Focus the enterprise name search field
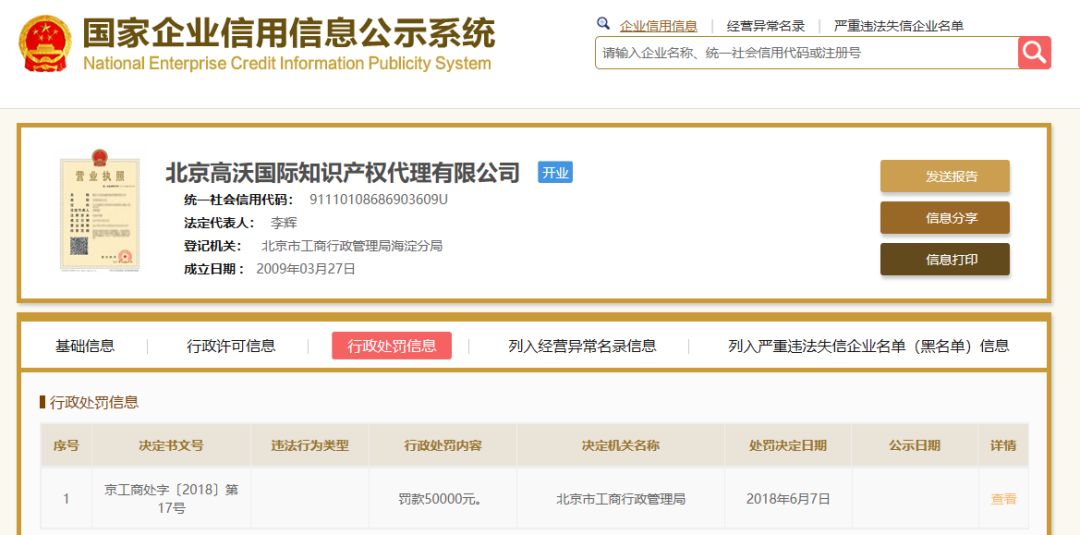Viewport: 1080px width, 535px height. [x=807, y=52]
